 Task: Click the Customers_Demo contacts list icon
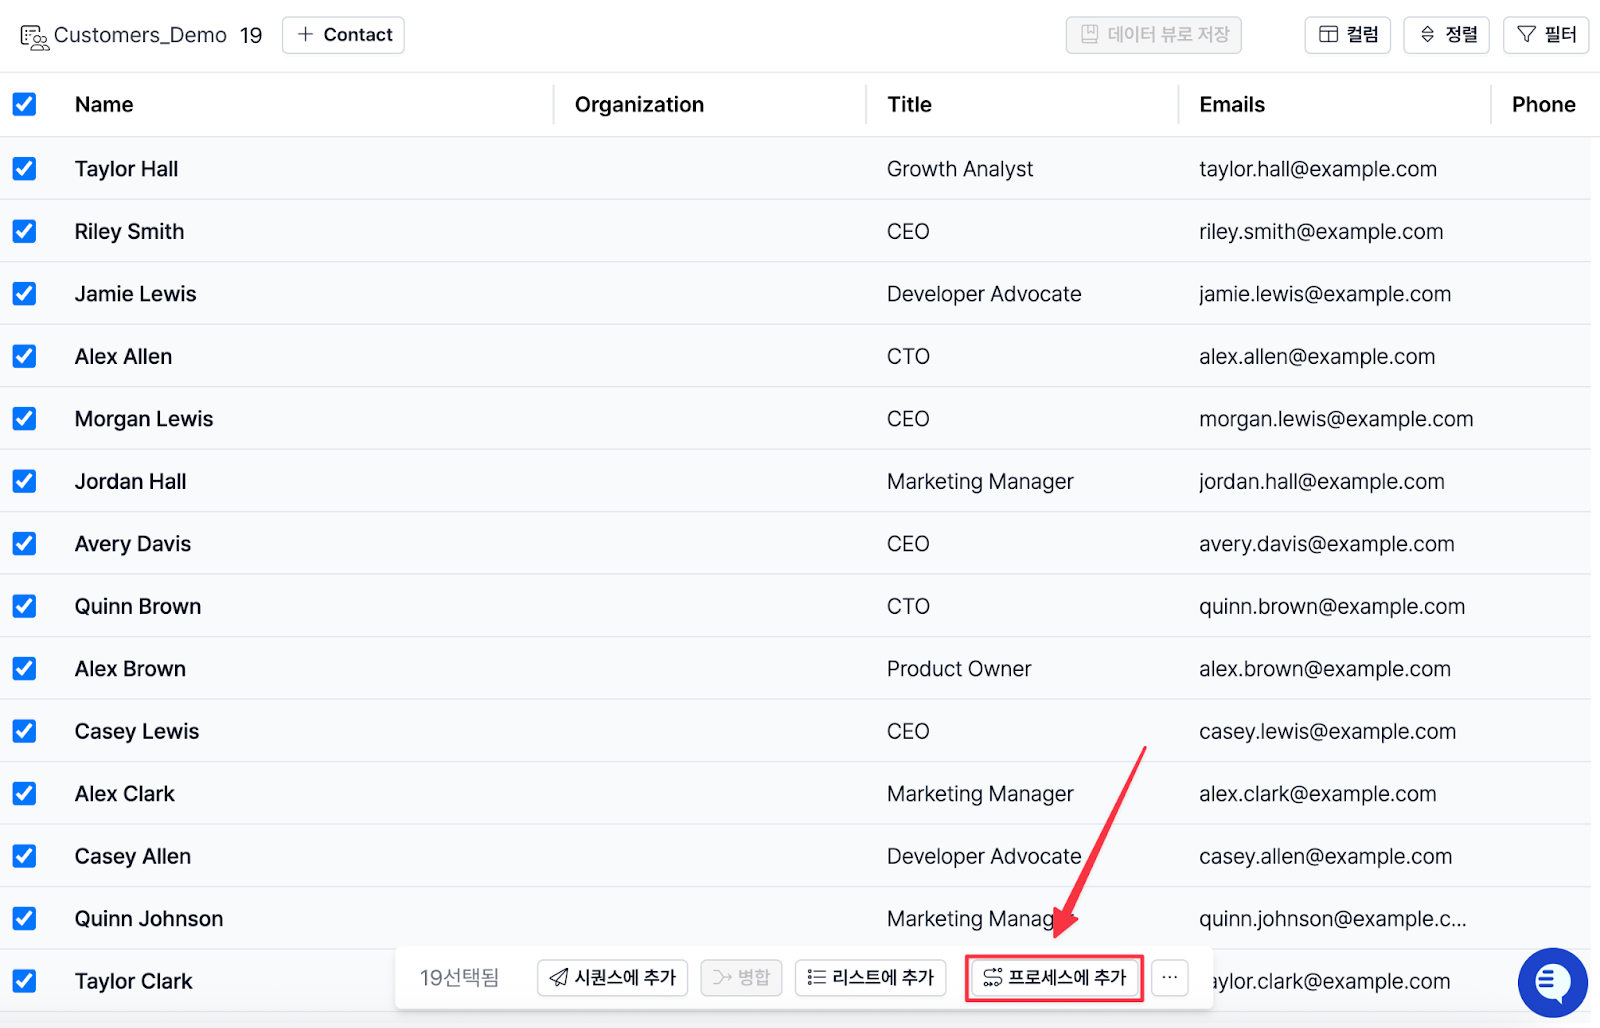34,37
